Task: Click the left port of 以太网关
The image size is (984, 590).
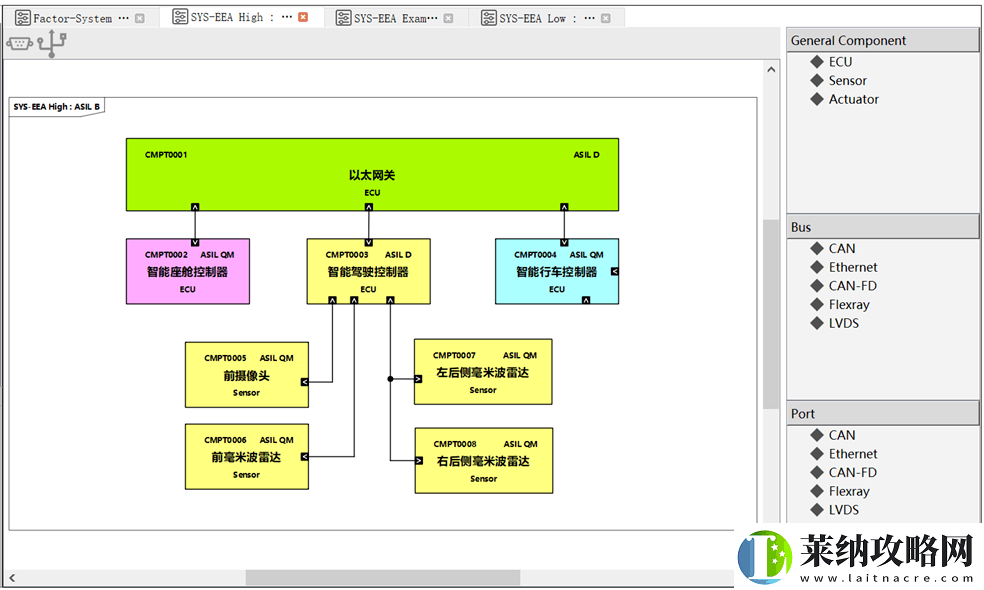Action: pos(195,207)
